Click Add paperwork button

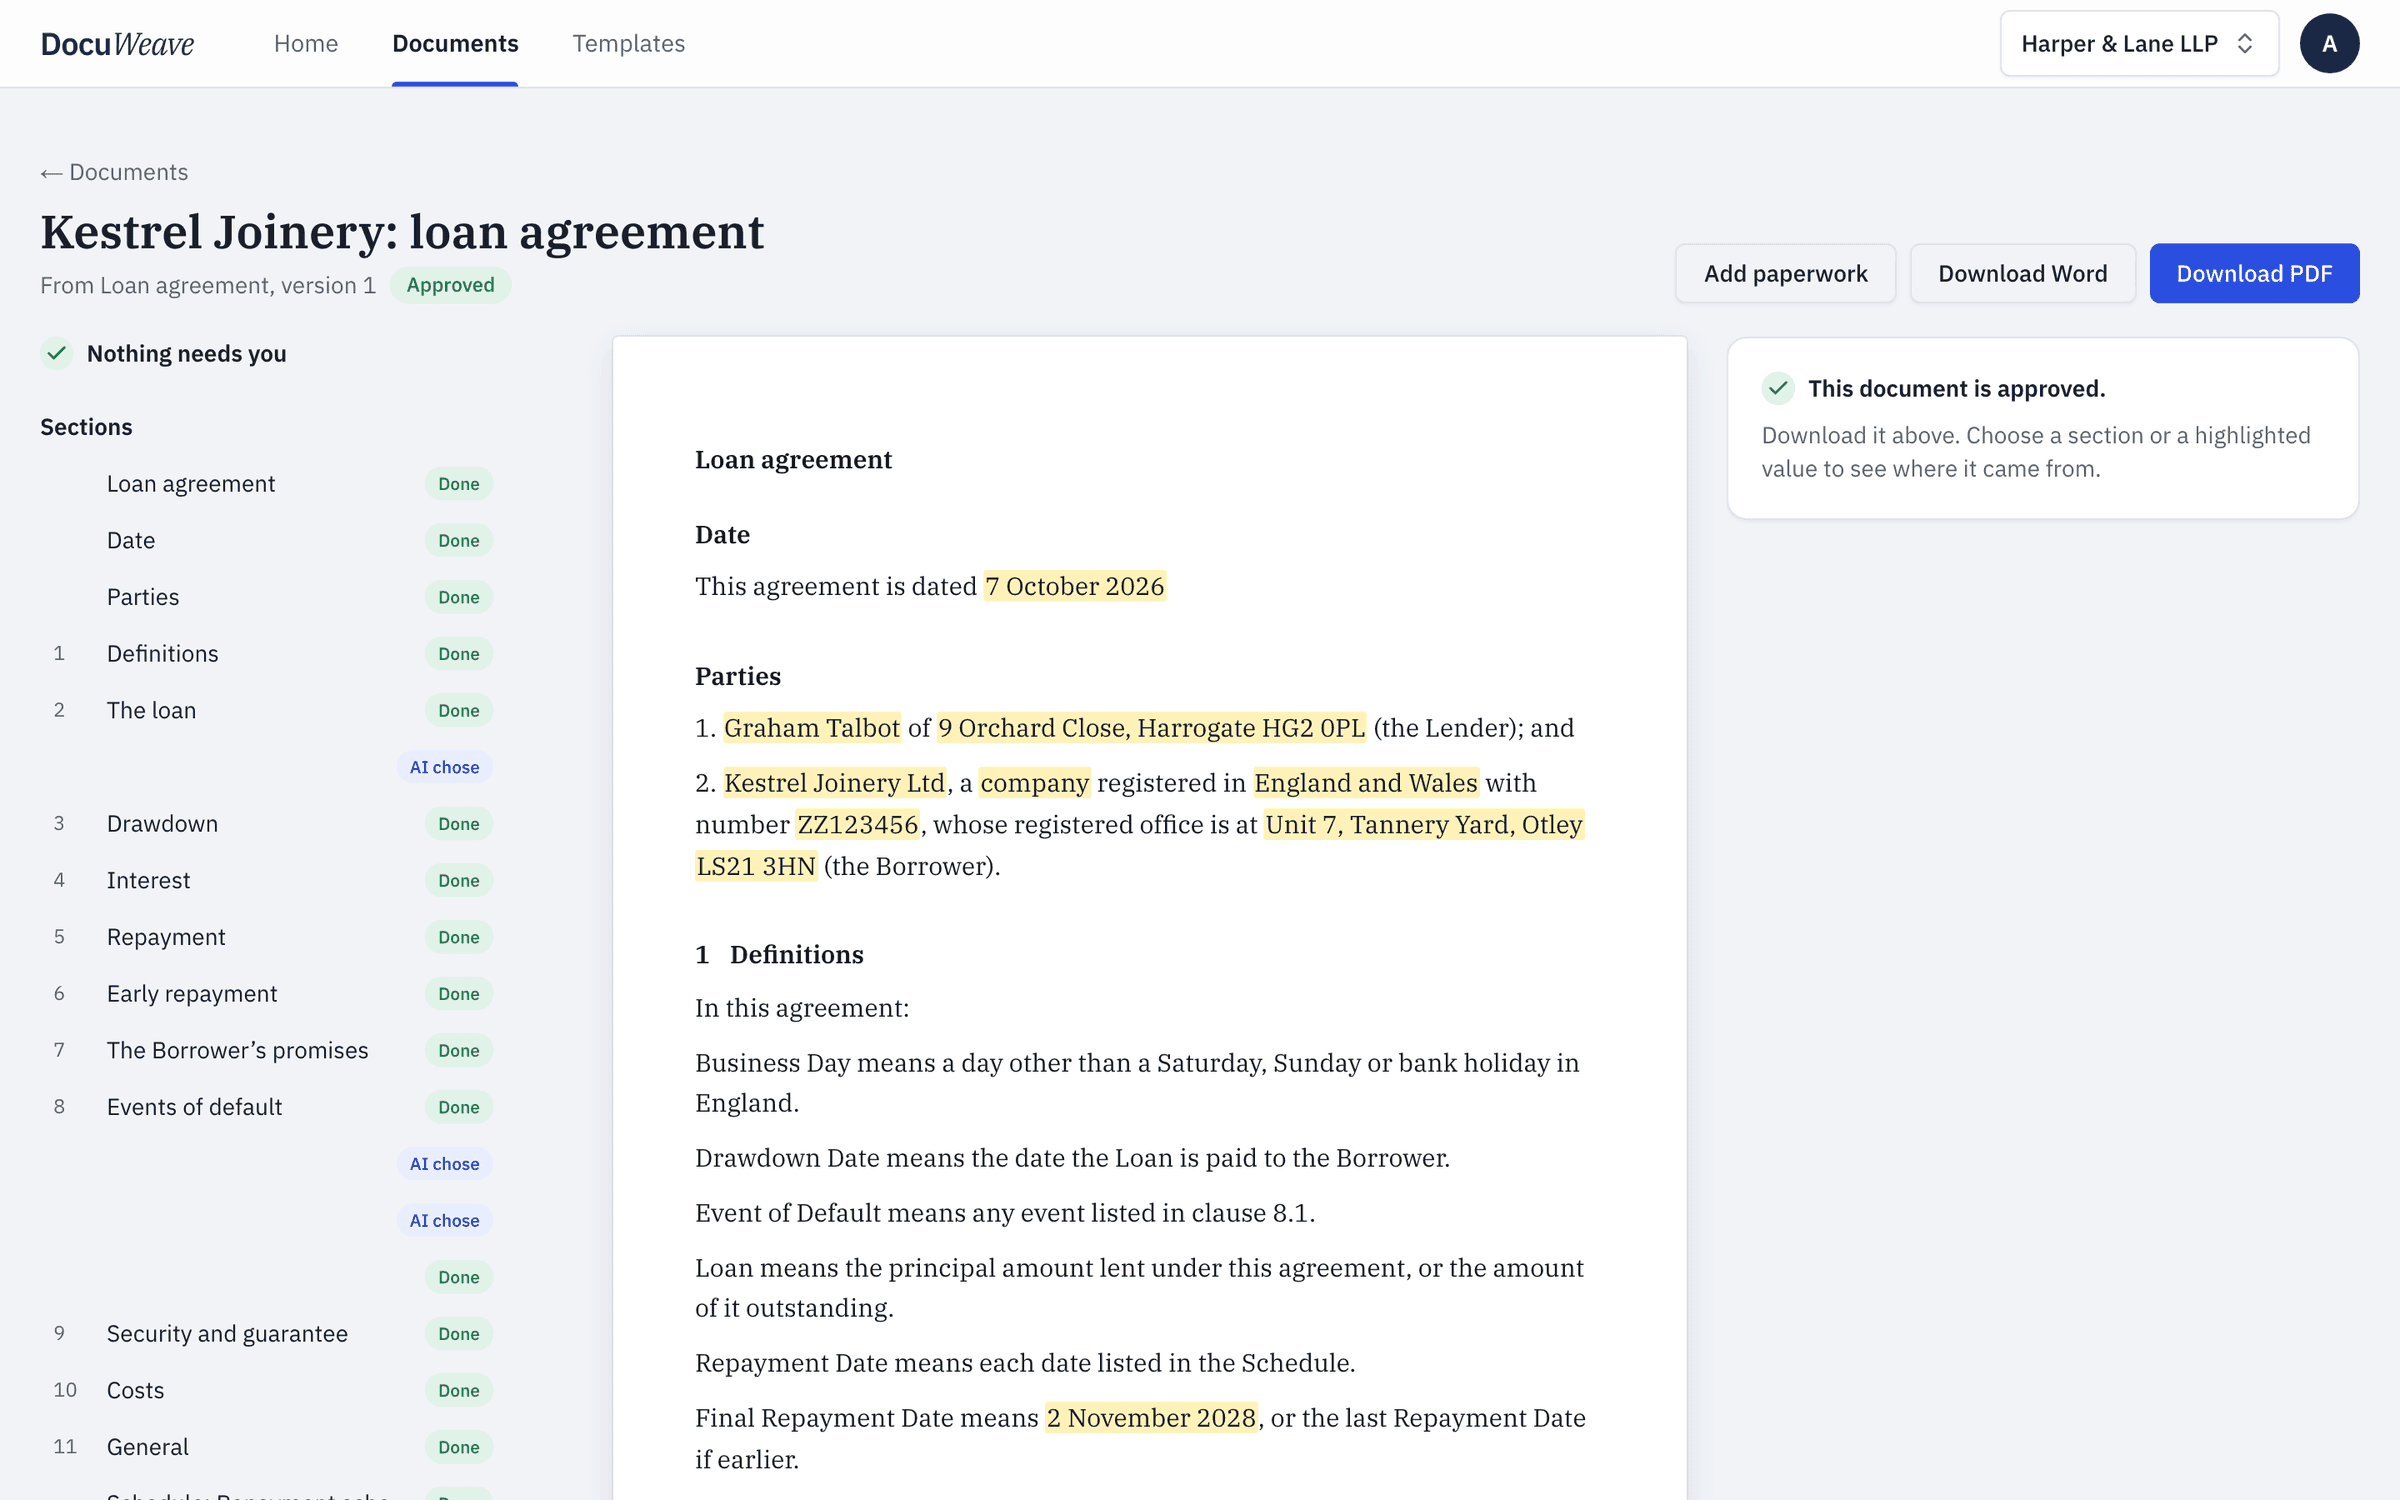1785,274
